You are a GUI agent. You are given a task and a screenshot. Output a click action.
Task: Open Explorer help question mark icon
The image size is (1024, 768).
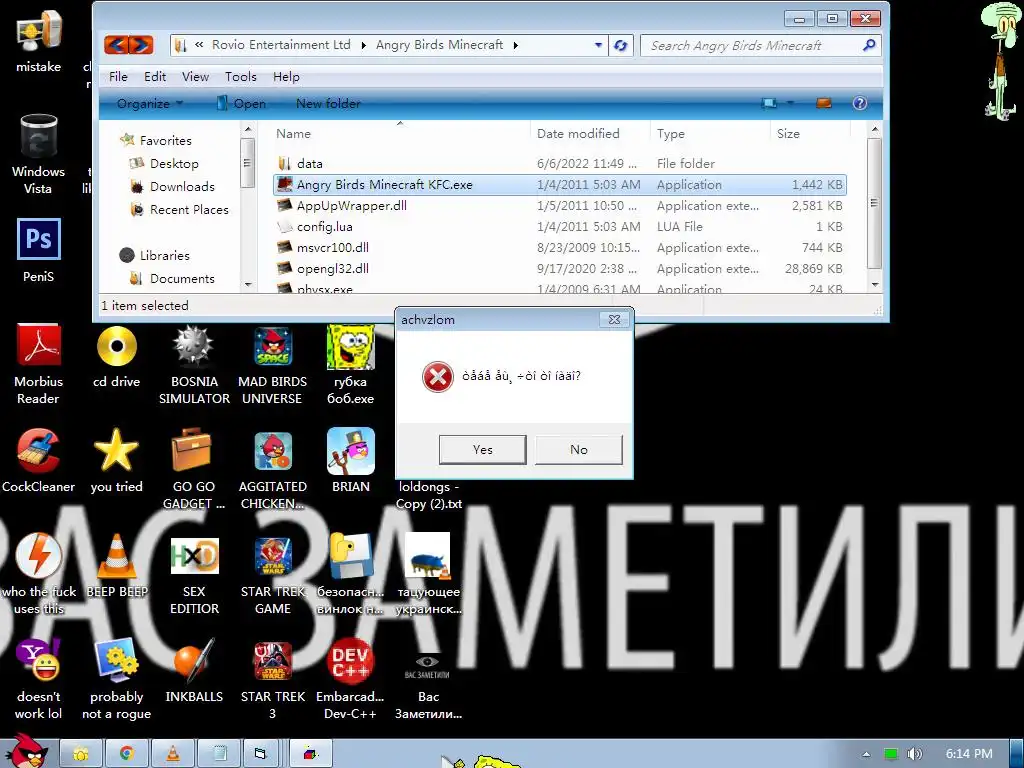point(859,103)
